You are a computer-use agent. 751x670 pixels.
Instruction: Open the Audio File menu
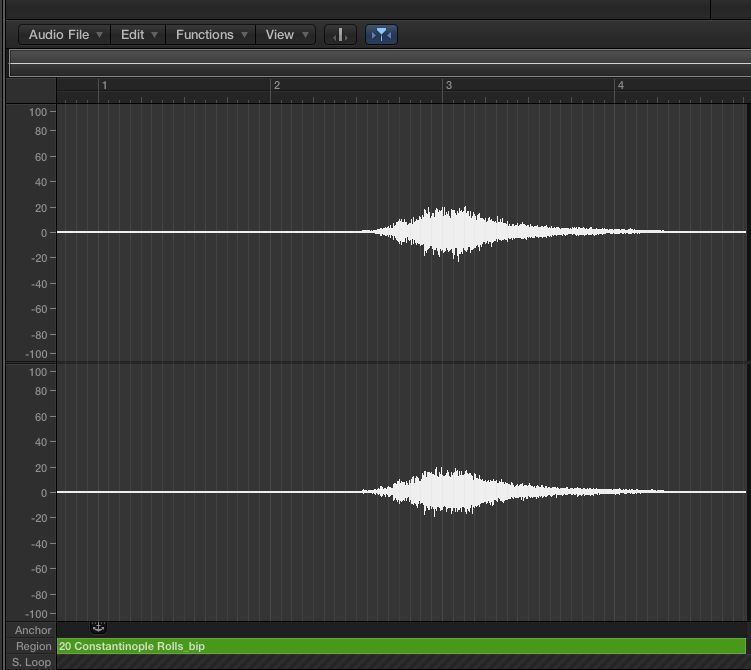[65, 34]
